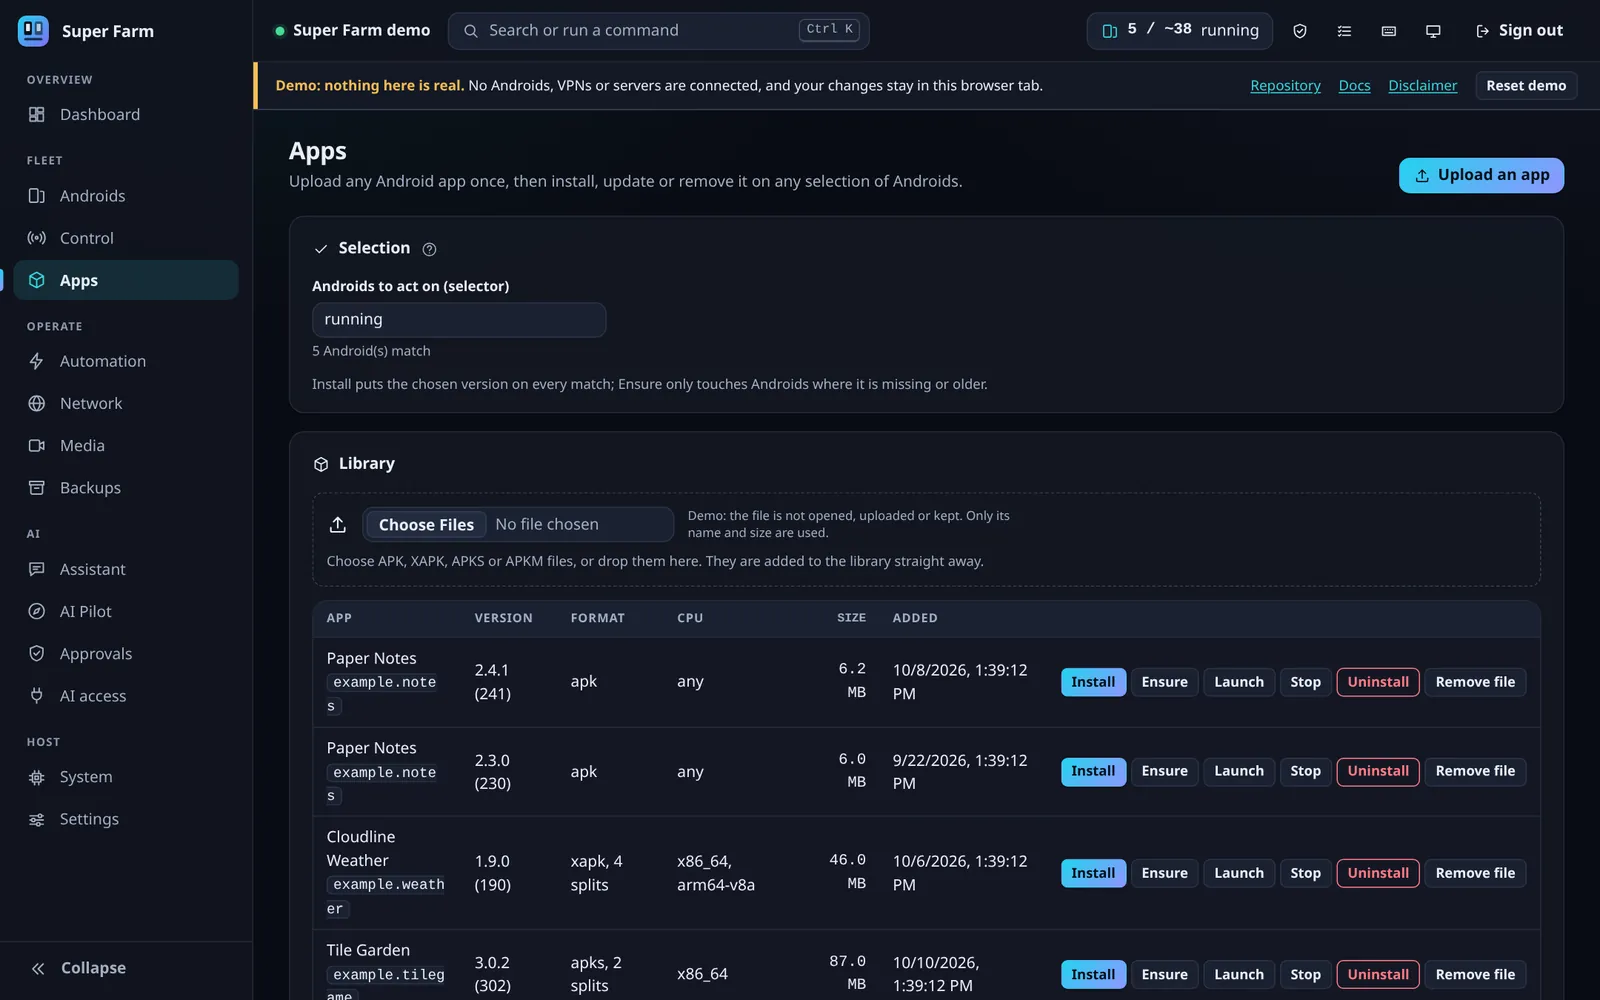Click Ensure for Paper Notes 2.3.0
1600x1000 pixels.
pyautogui.click(x=1164, y=771)
